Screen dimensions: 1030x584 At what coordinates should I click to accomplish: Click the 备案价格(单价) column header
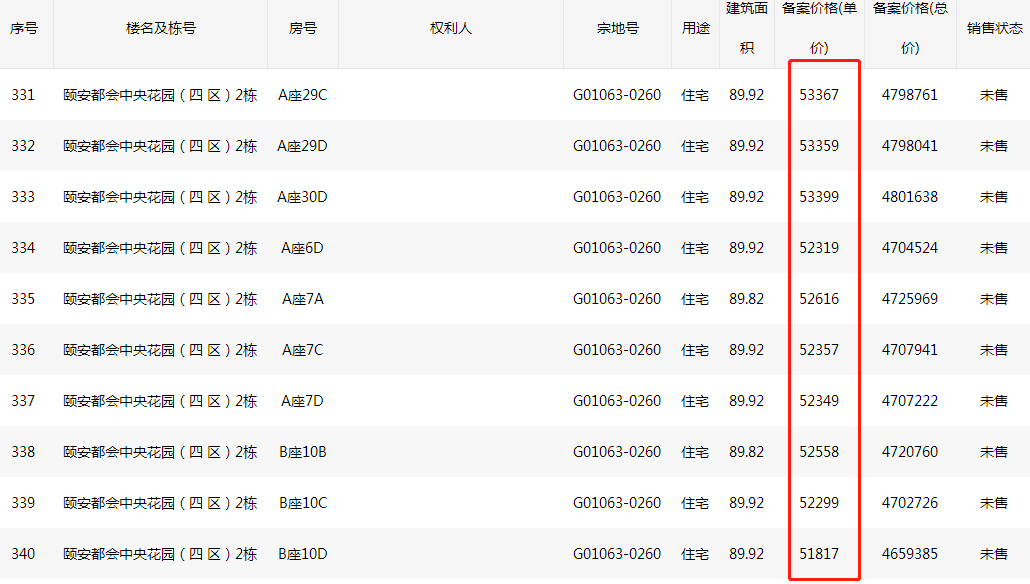pos(819,28)
